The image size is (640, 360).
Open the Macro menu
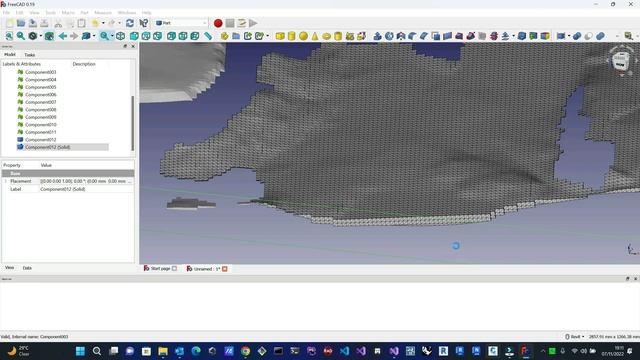point(68,13)
